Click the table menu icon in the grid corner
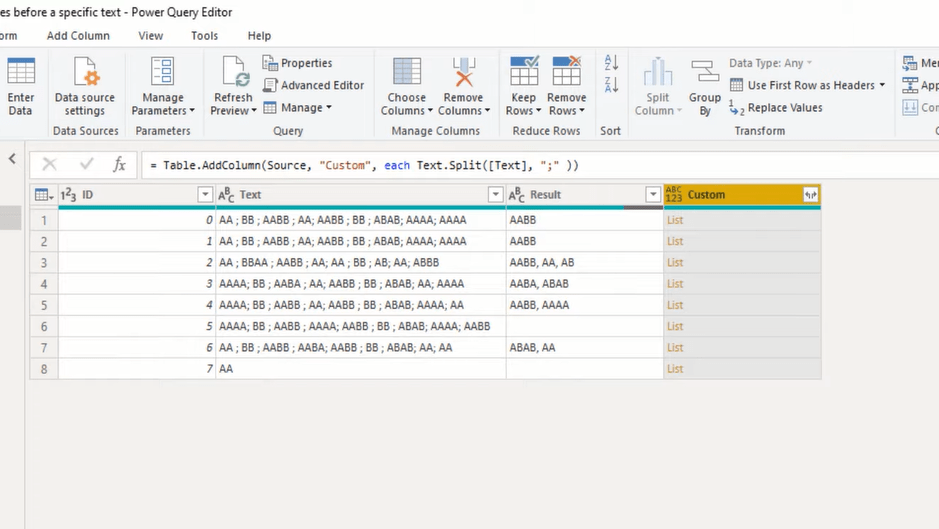939x529 pixels. 44,195
